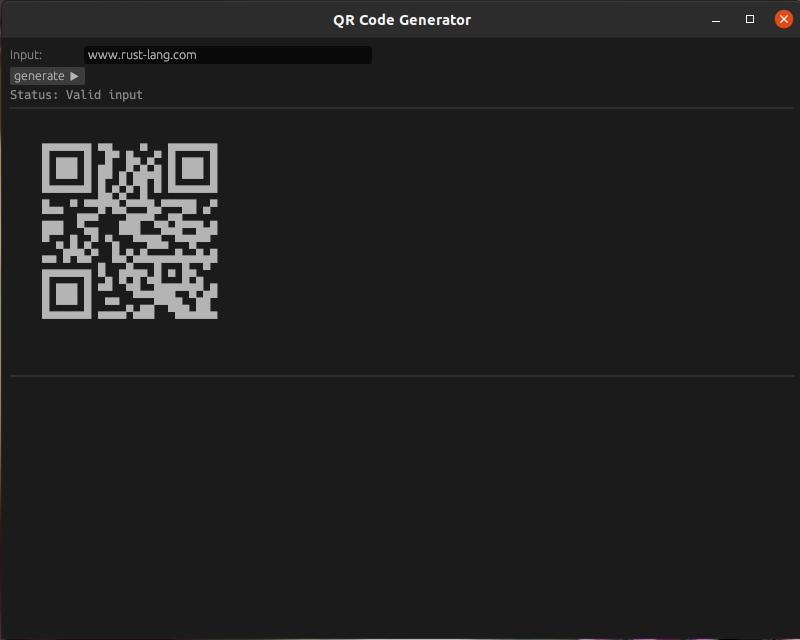Close the QR Code Generator window
Screen dimensions: 800x640
click(x=784, y=19)
